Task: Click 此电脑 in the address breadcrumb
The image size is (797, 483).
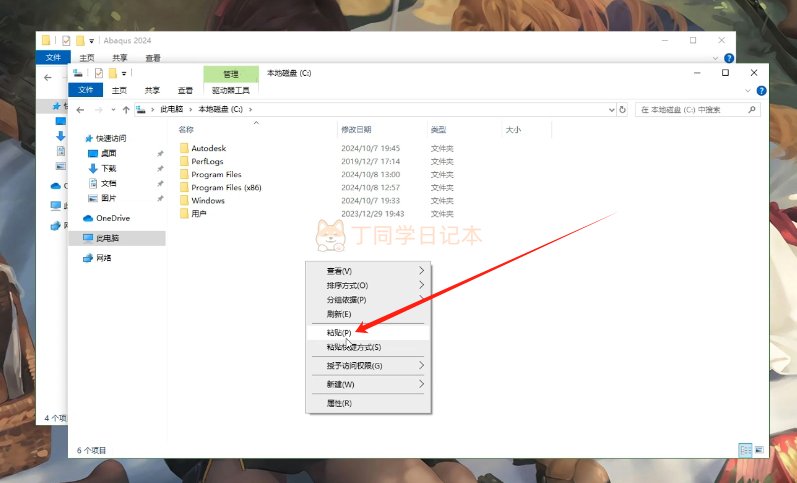Action: pyautogui.click(x=172, y=109)
